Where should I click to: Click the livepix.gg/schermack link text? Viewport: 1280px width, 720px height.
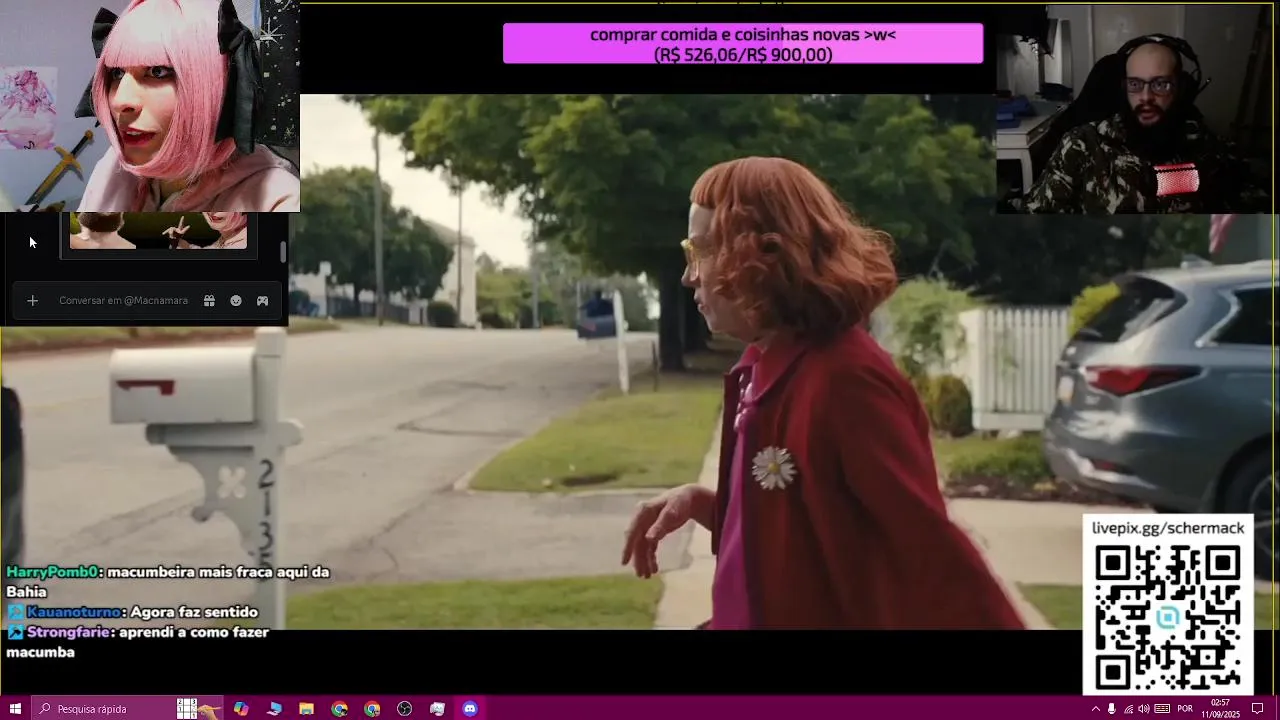click(1168, 528)
